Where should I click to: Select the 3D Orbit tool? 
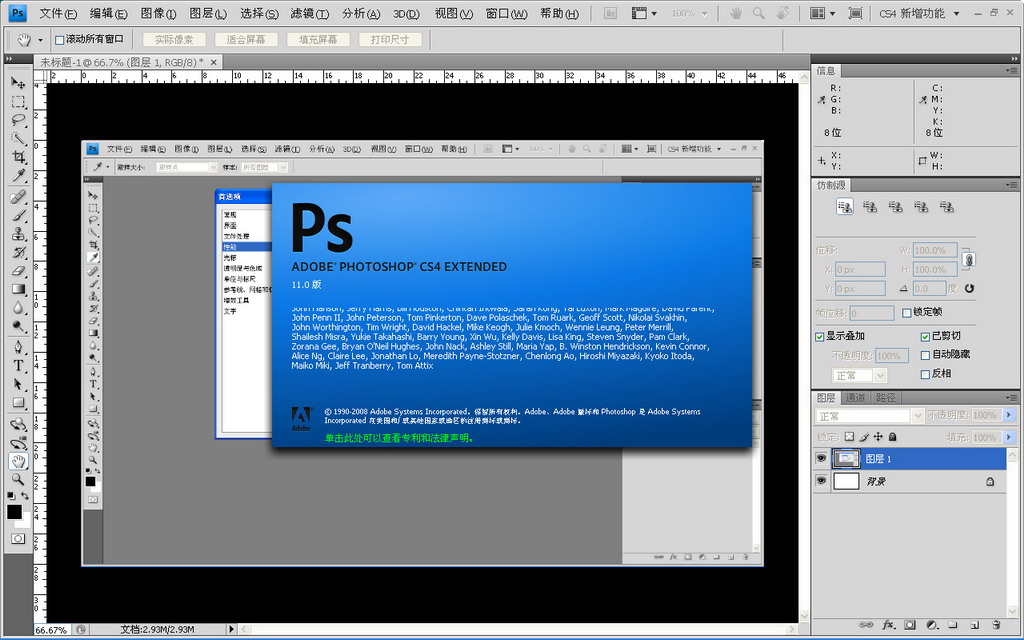click(18, 443)
